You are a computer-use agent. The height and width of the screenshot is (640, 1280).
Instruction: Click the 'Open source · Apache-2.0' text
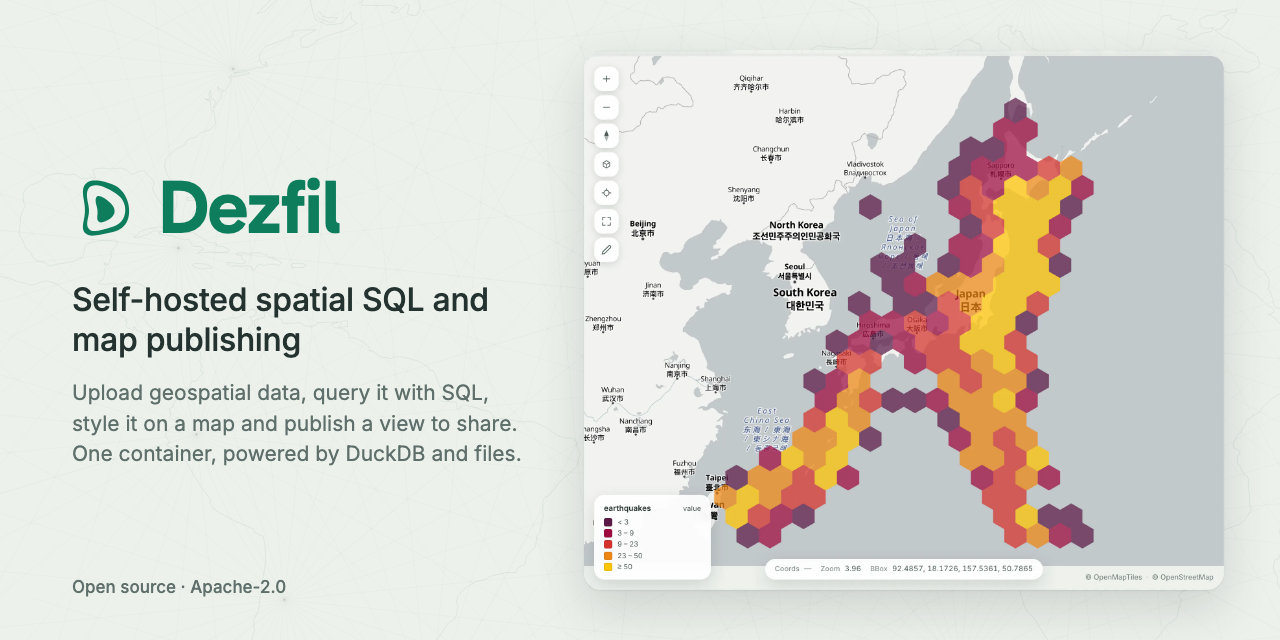(x=179, y=586)
